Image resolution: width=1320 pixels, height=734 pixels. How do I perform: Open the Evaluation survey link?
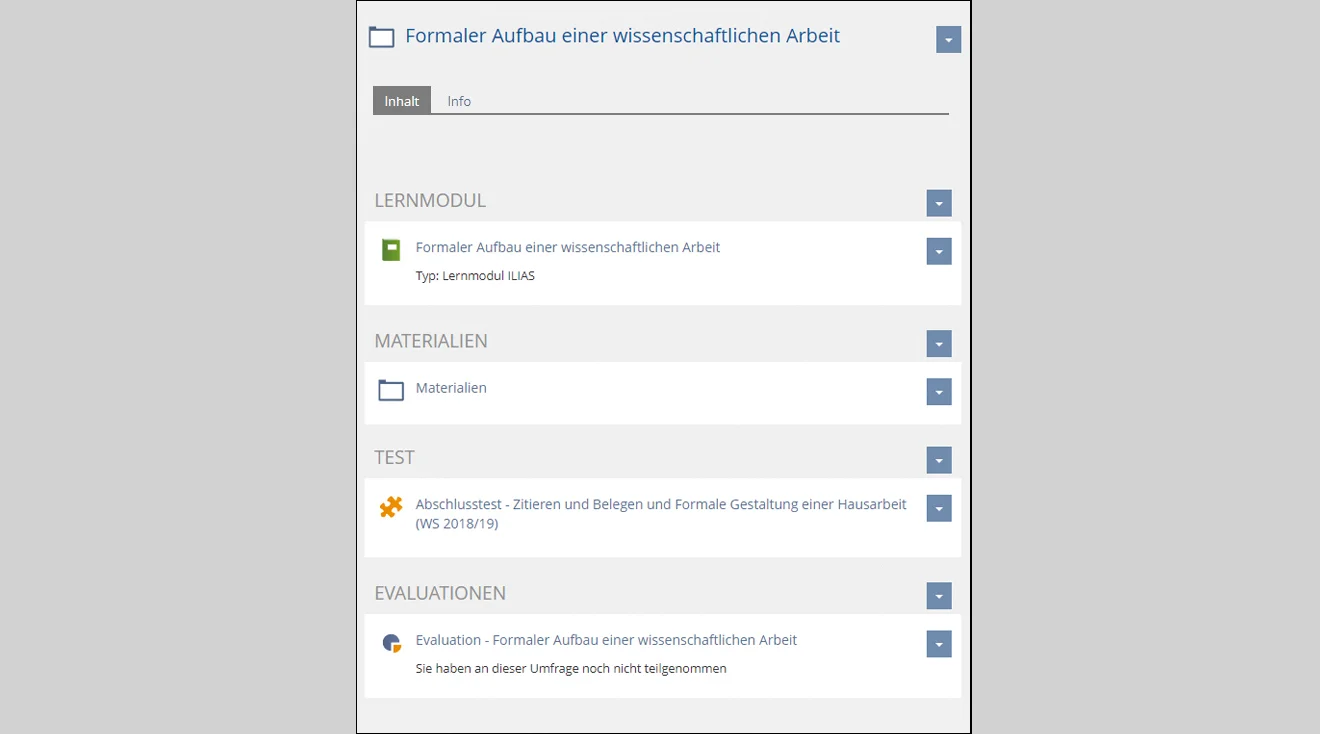tap(606, 639)
